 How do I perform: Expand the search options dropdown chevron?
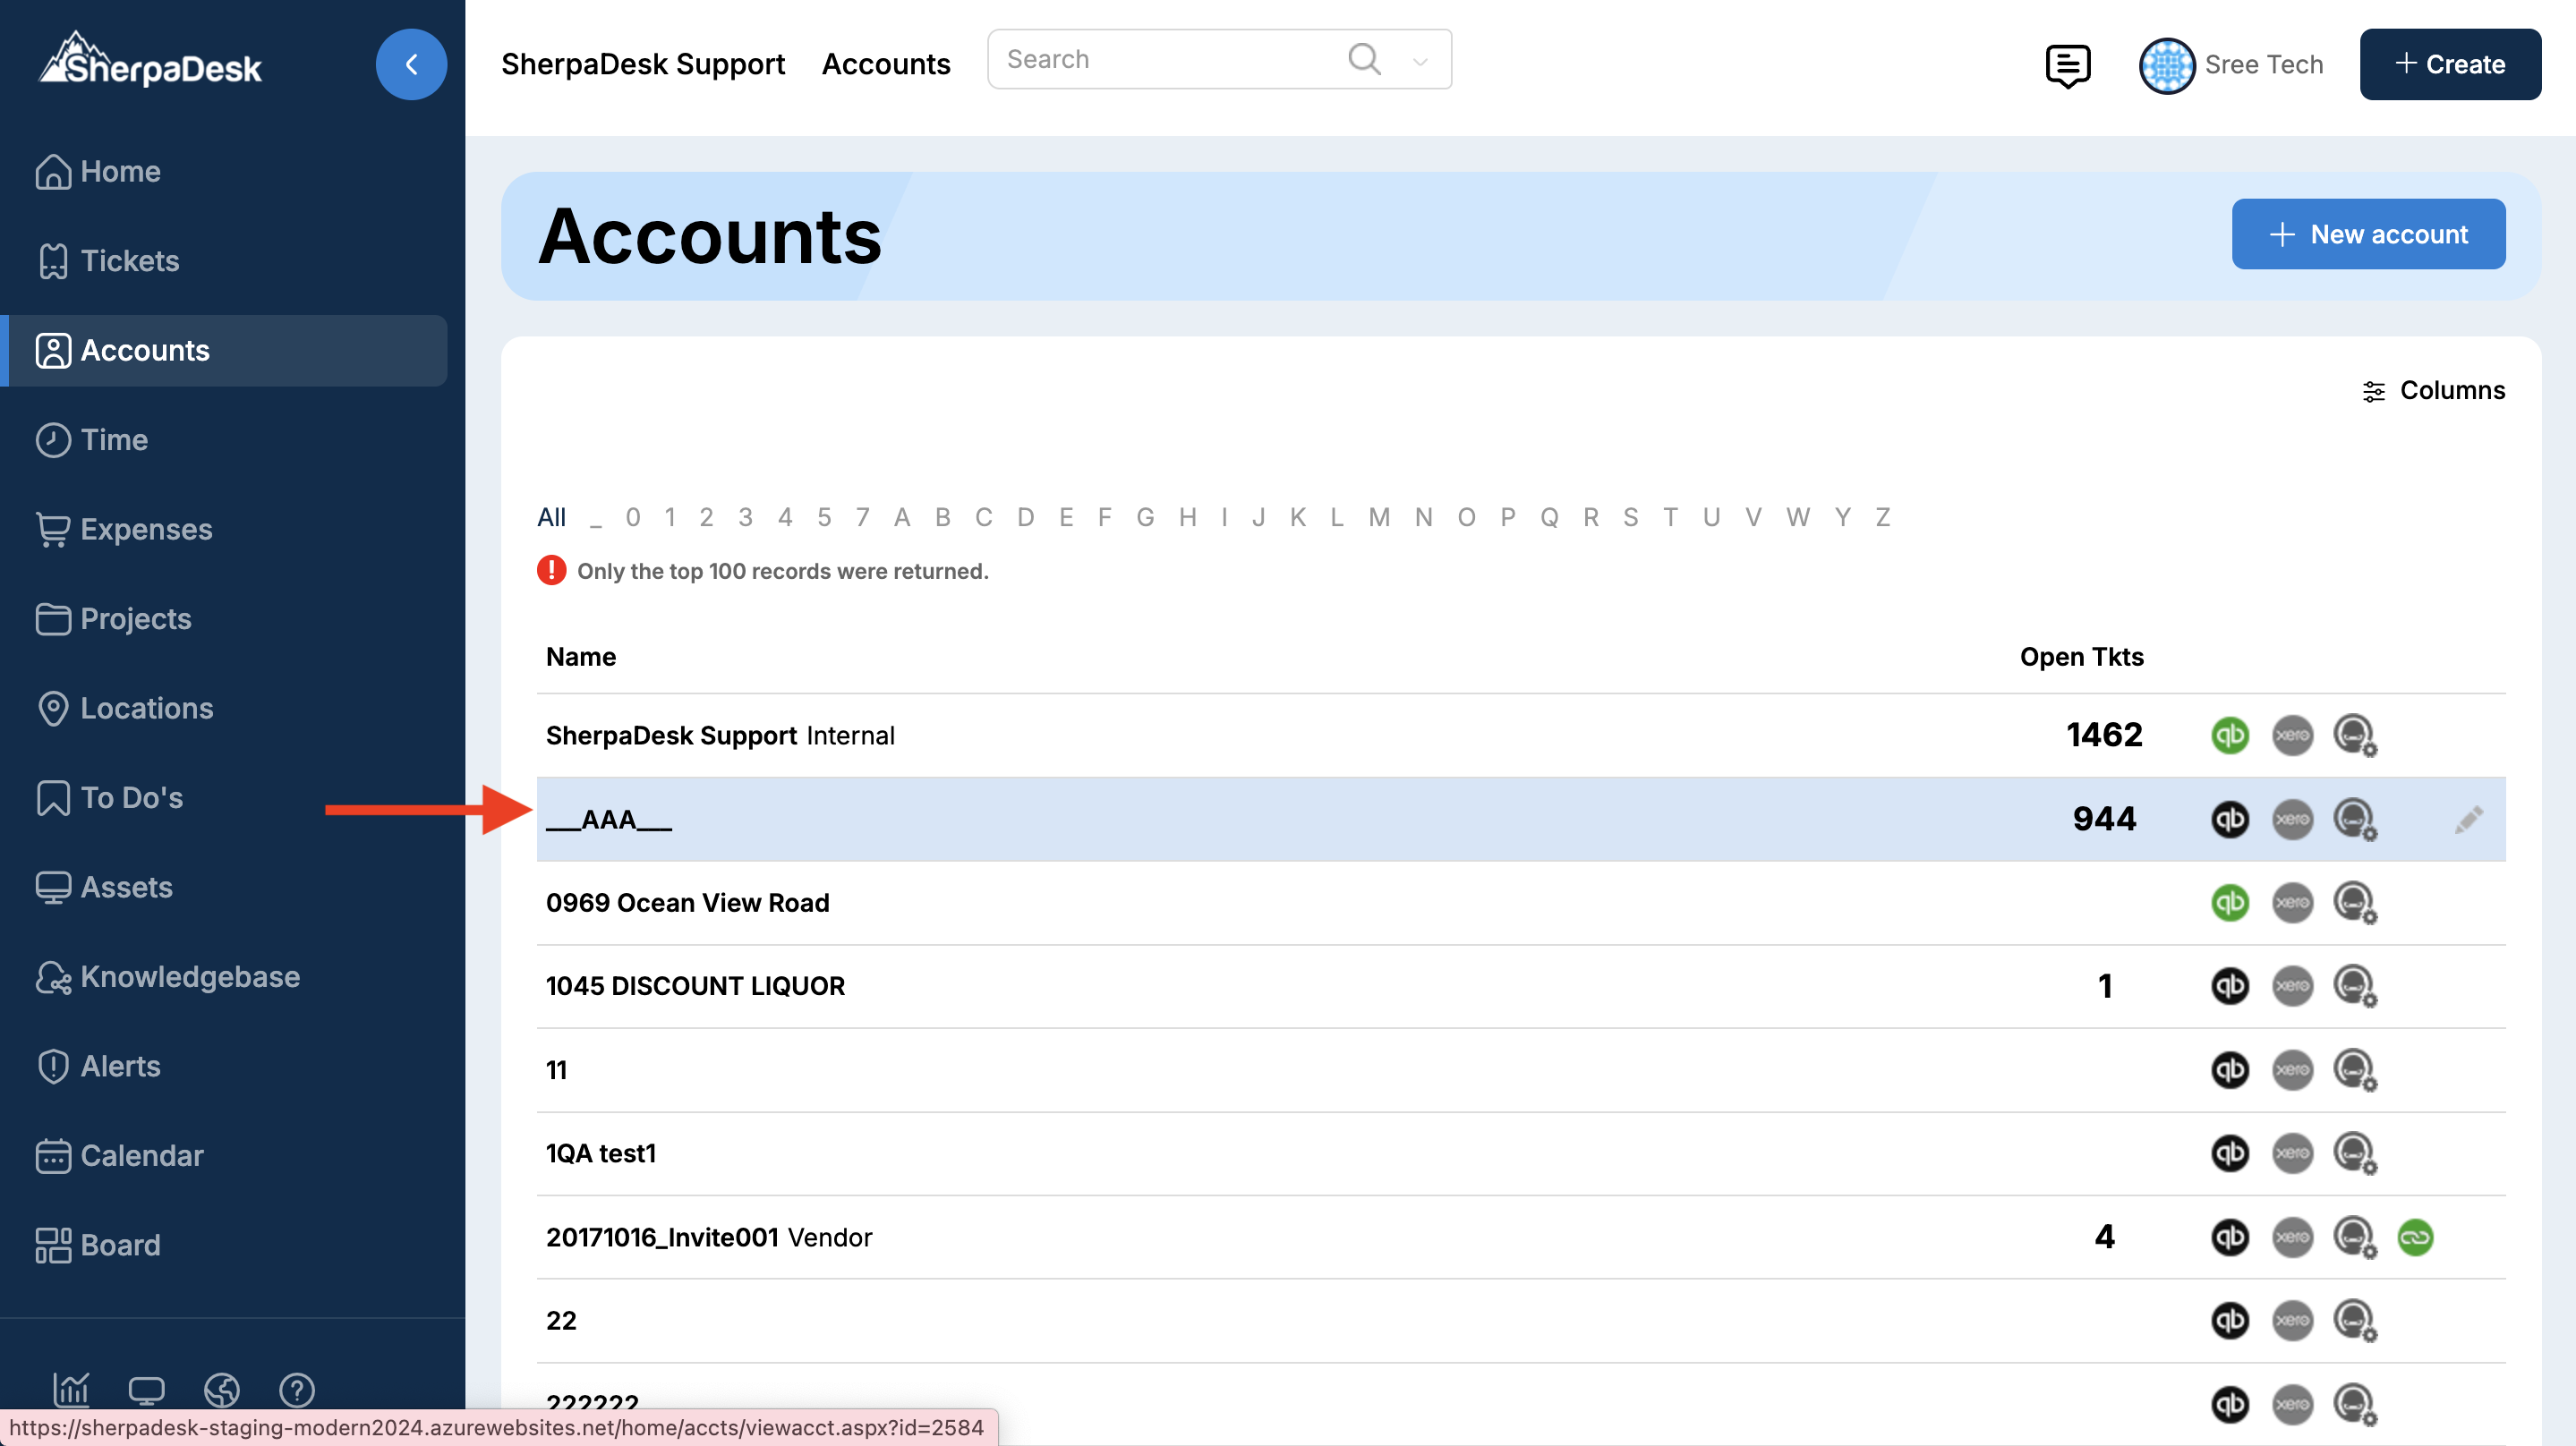(x=1420, y=61)
